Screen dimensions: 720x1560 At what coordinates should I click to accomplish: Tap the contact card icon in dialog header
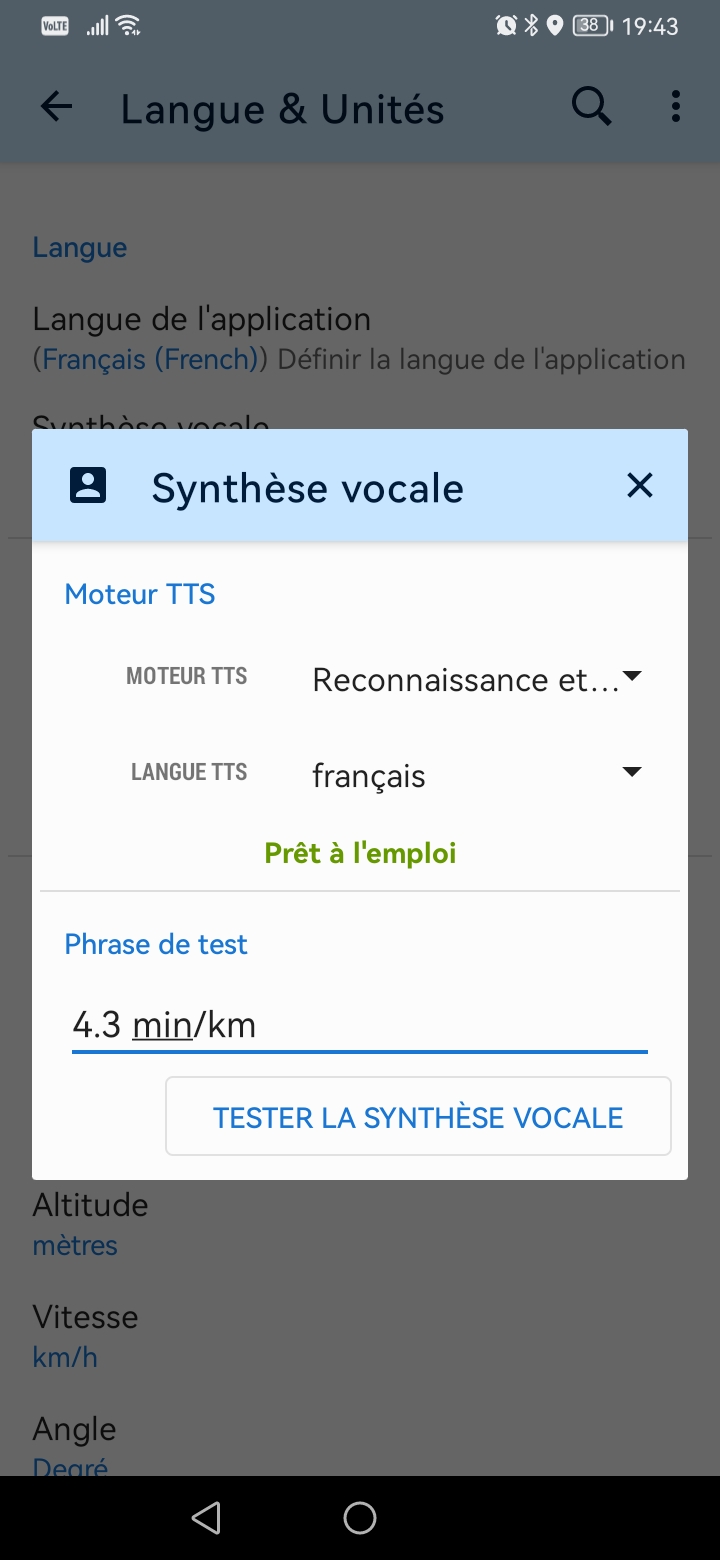(88, 486)
